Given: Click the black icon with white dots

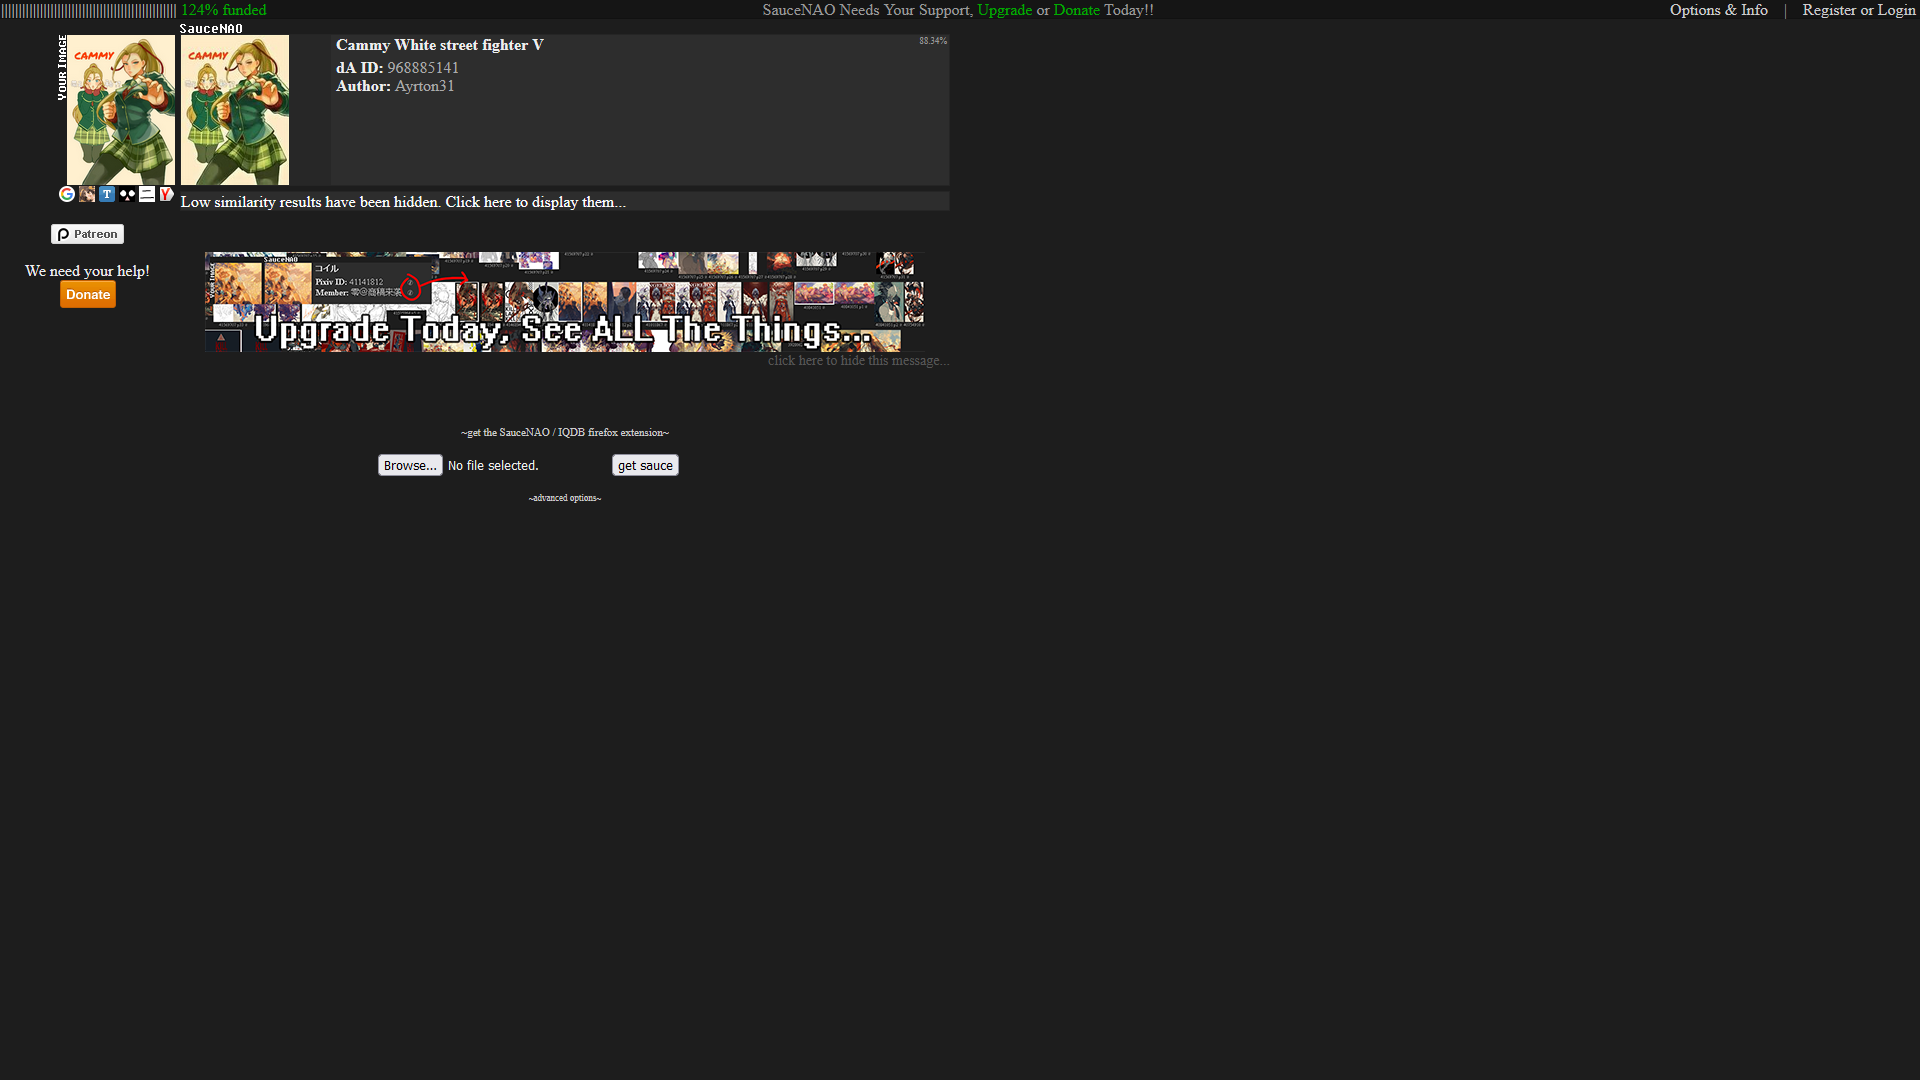Looking at the screenshot, I should coord(127,194).
